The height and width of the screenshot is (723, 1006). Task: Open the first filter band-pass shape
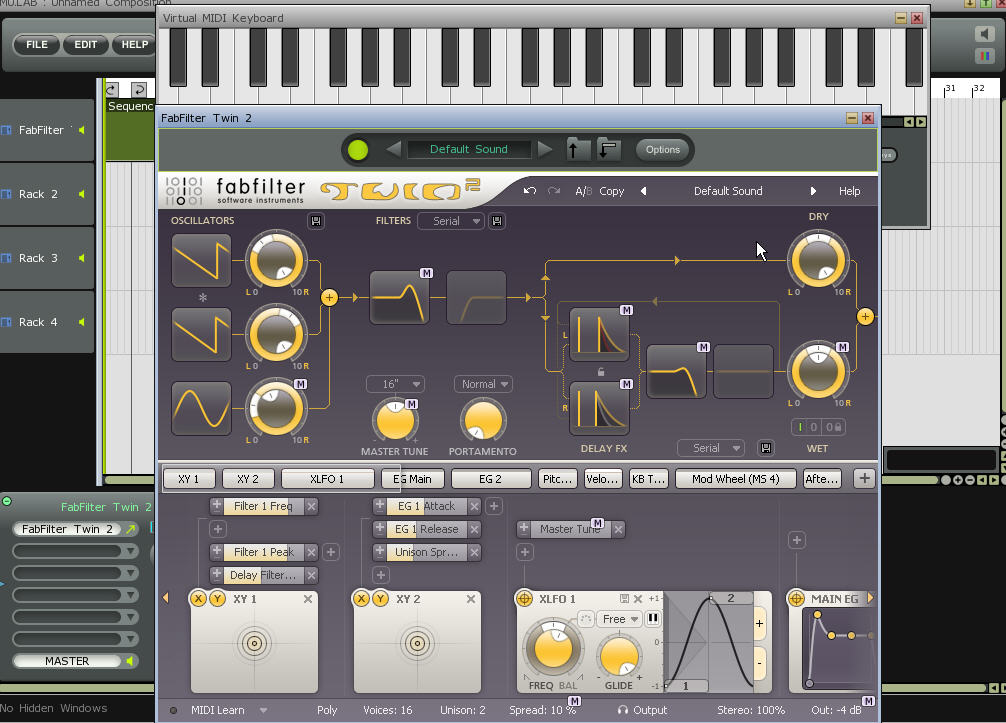coord(399,298)
